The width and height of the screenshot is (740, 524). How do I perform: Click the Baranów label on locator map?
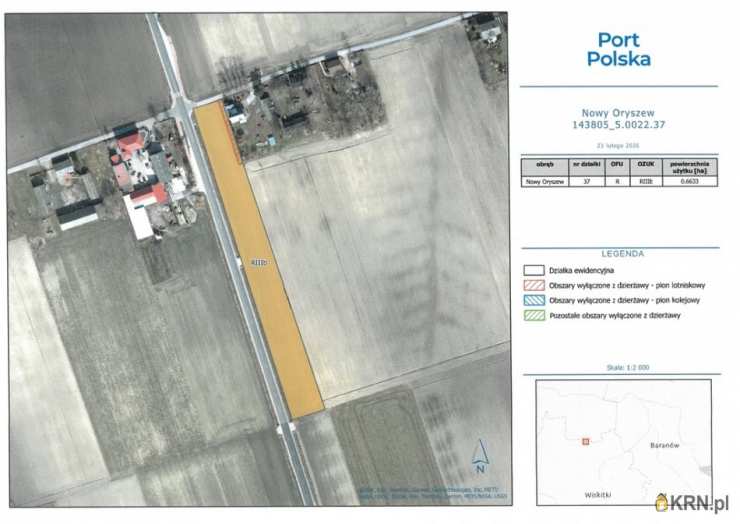[x=664, y=442]
